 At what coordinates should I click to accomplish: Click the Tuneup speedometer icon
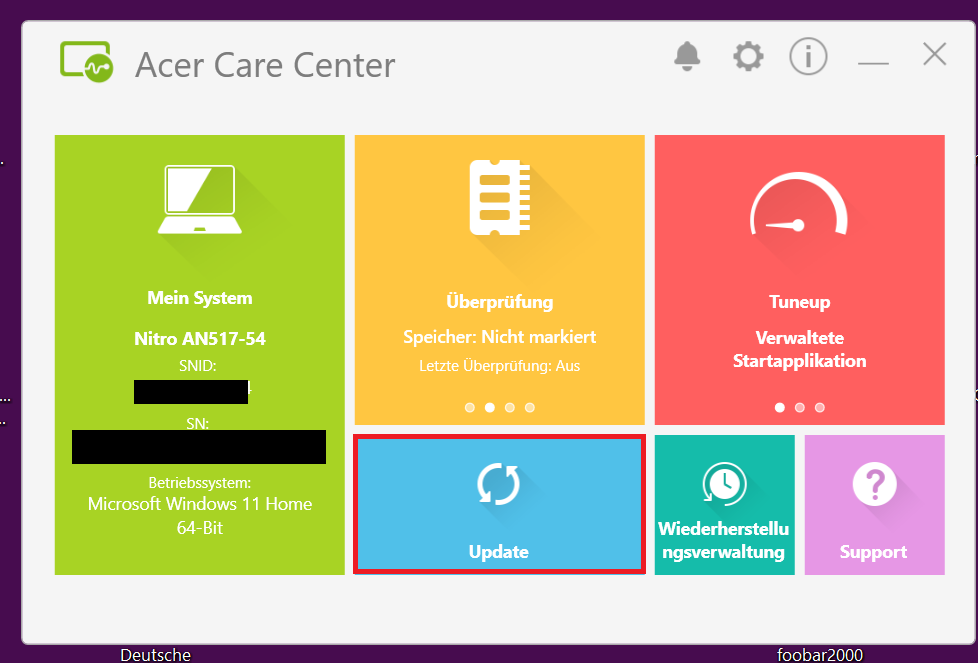pos(799,205)
